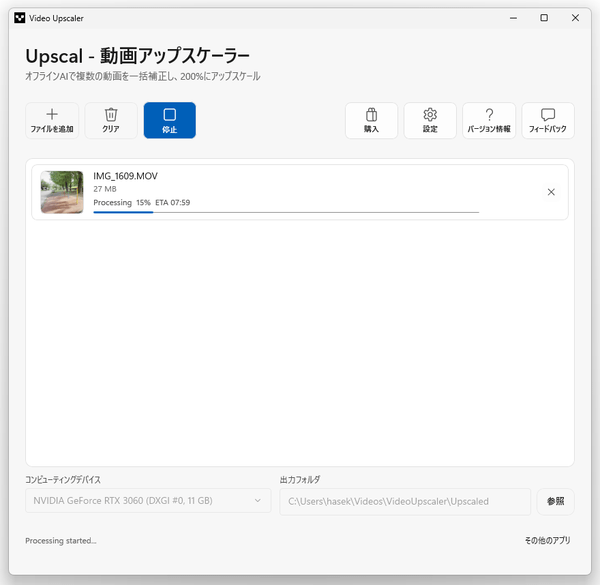Close the Video Upscaler window

click(x=575, y=18)
